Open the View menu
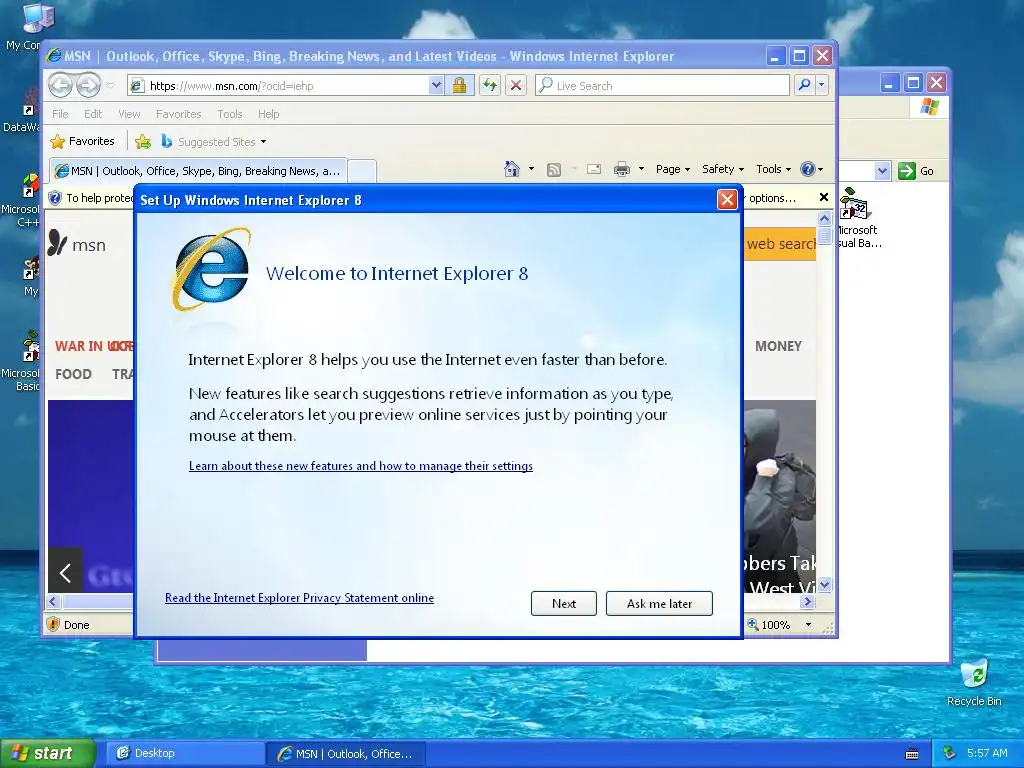This screenshot has height=768, width=1024. pos(129,114)
